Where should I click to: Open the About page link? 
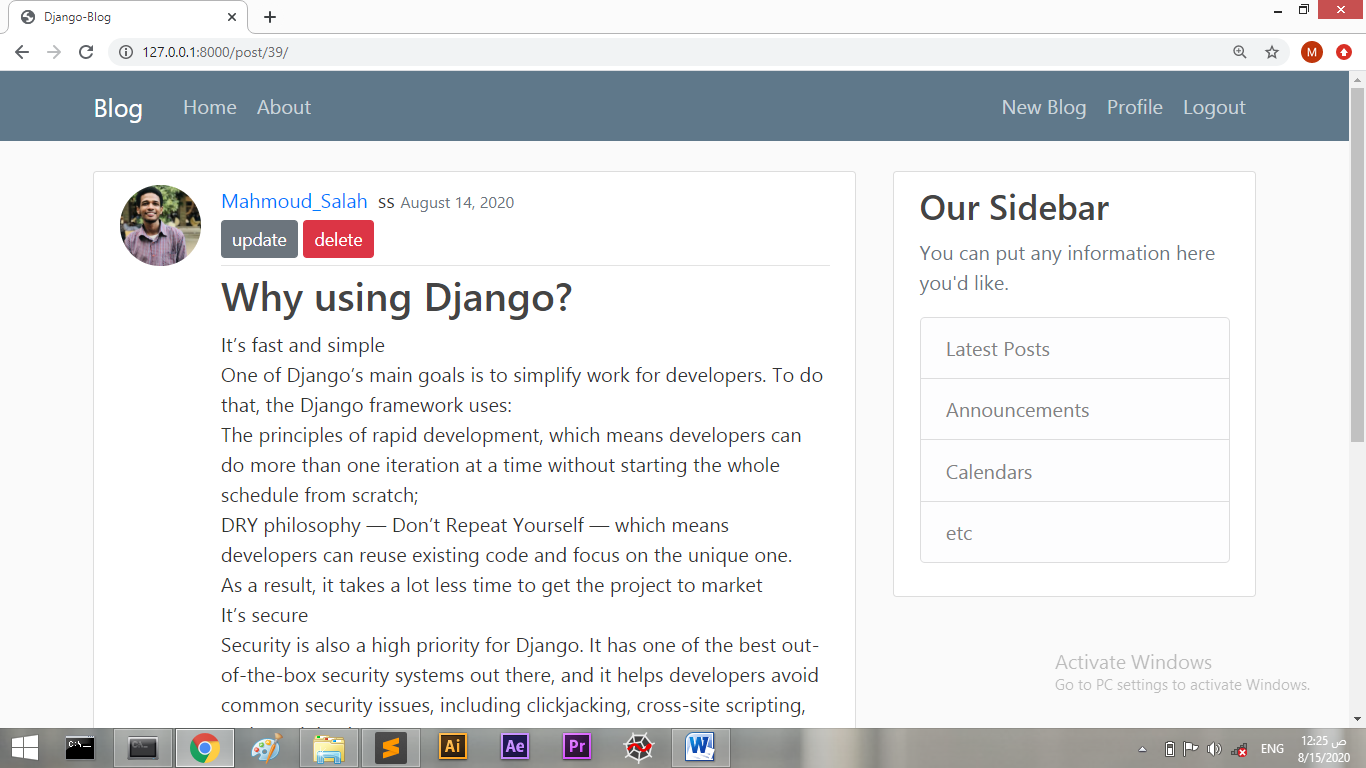click(x=284, y=107)
